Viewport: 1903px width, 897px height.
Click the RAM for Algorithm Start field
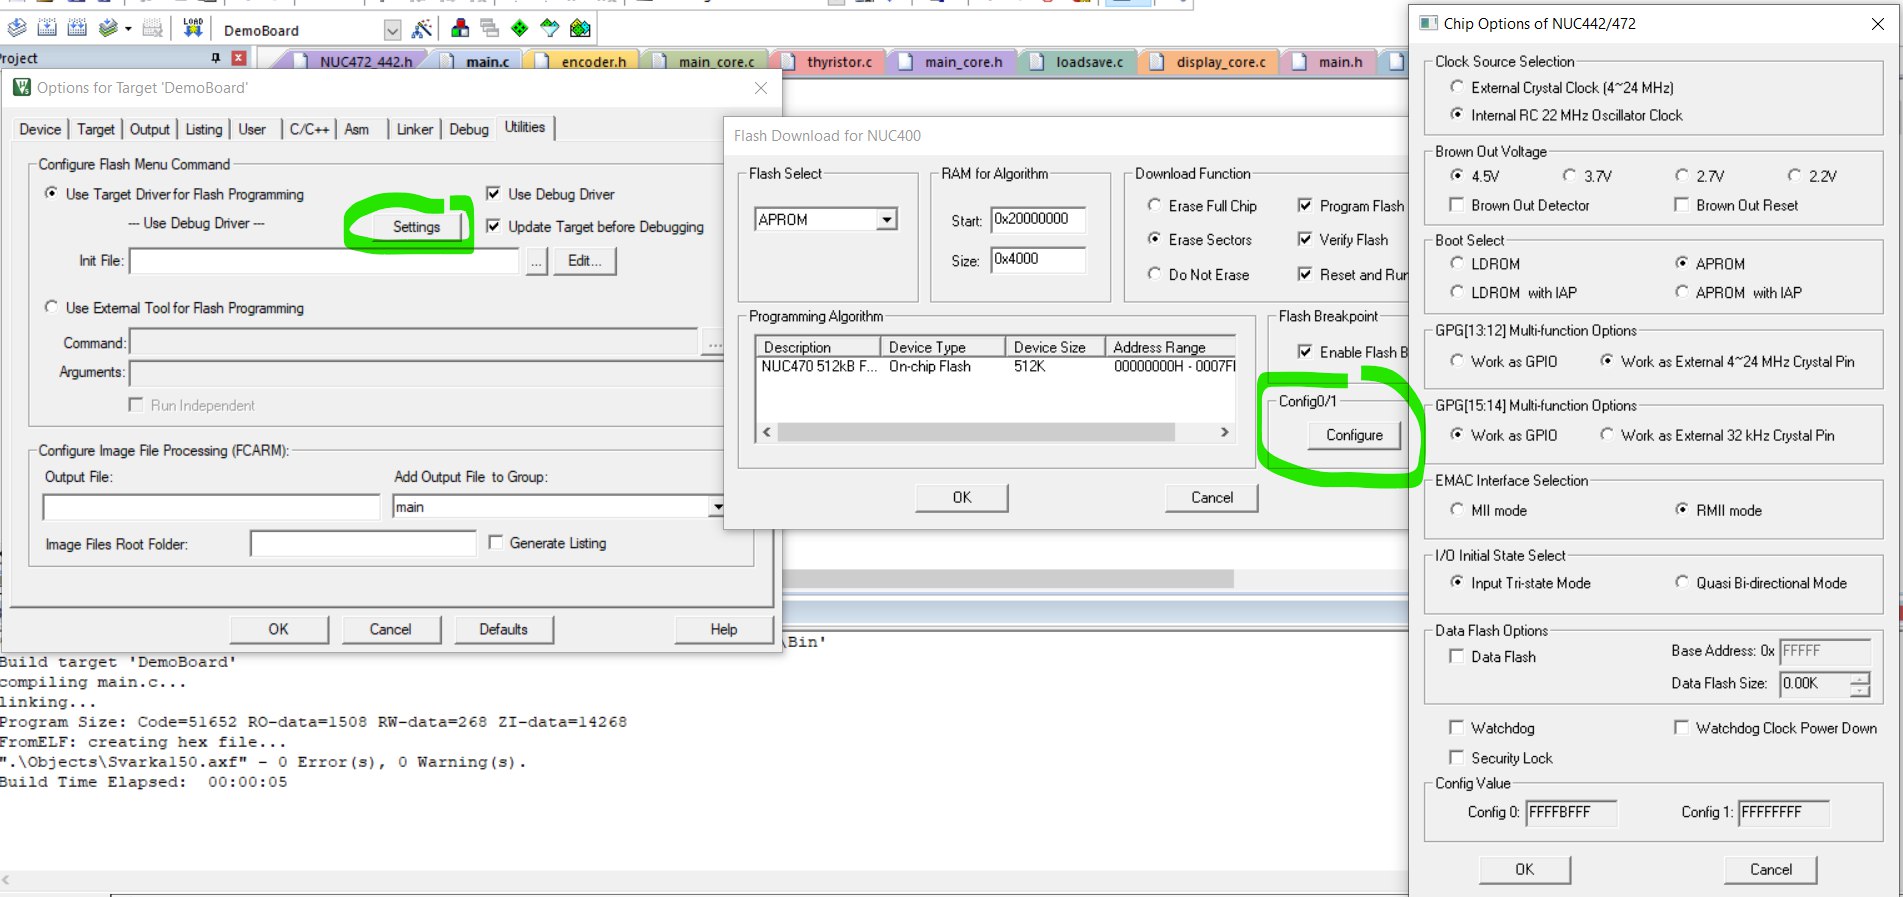click(x=1037, y=219)
